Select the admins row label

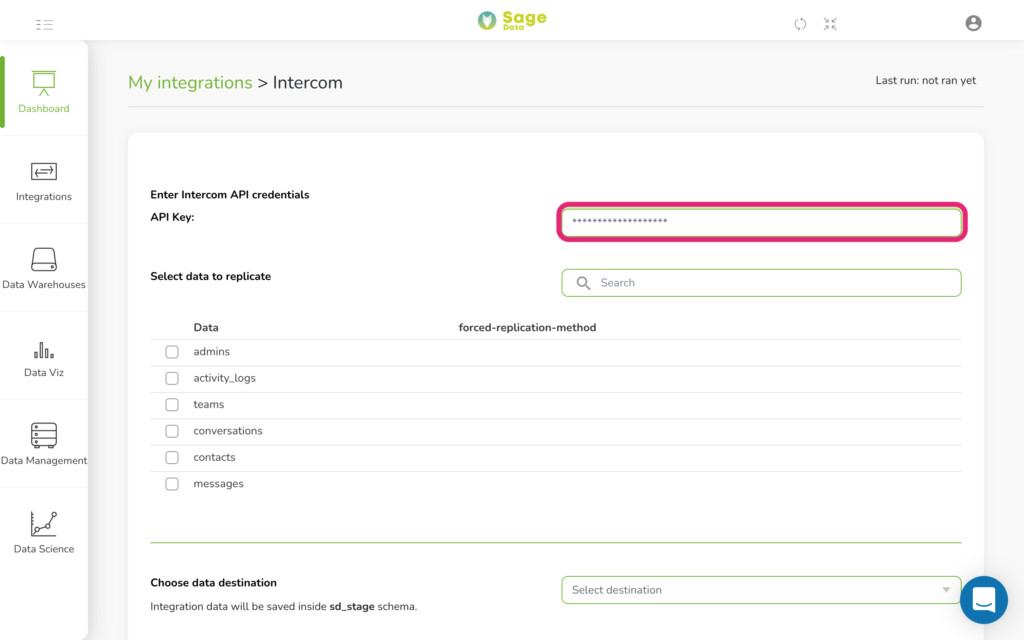tap(212, 351)
